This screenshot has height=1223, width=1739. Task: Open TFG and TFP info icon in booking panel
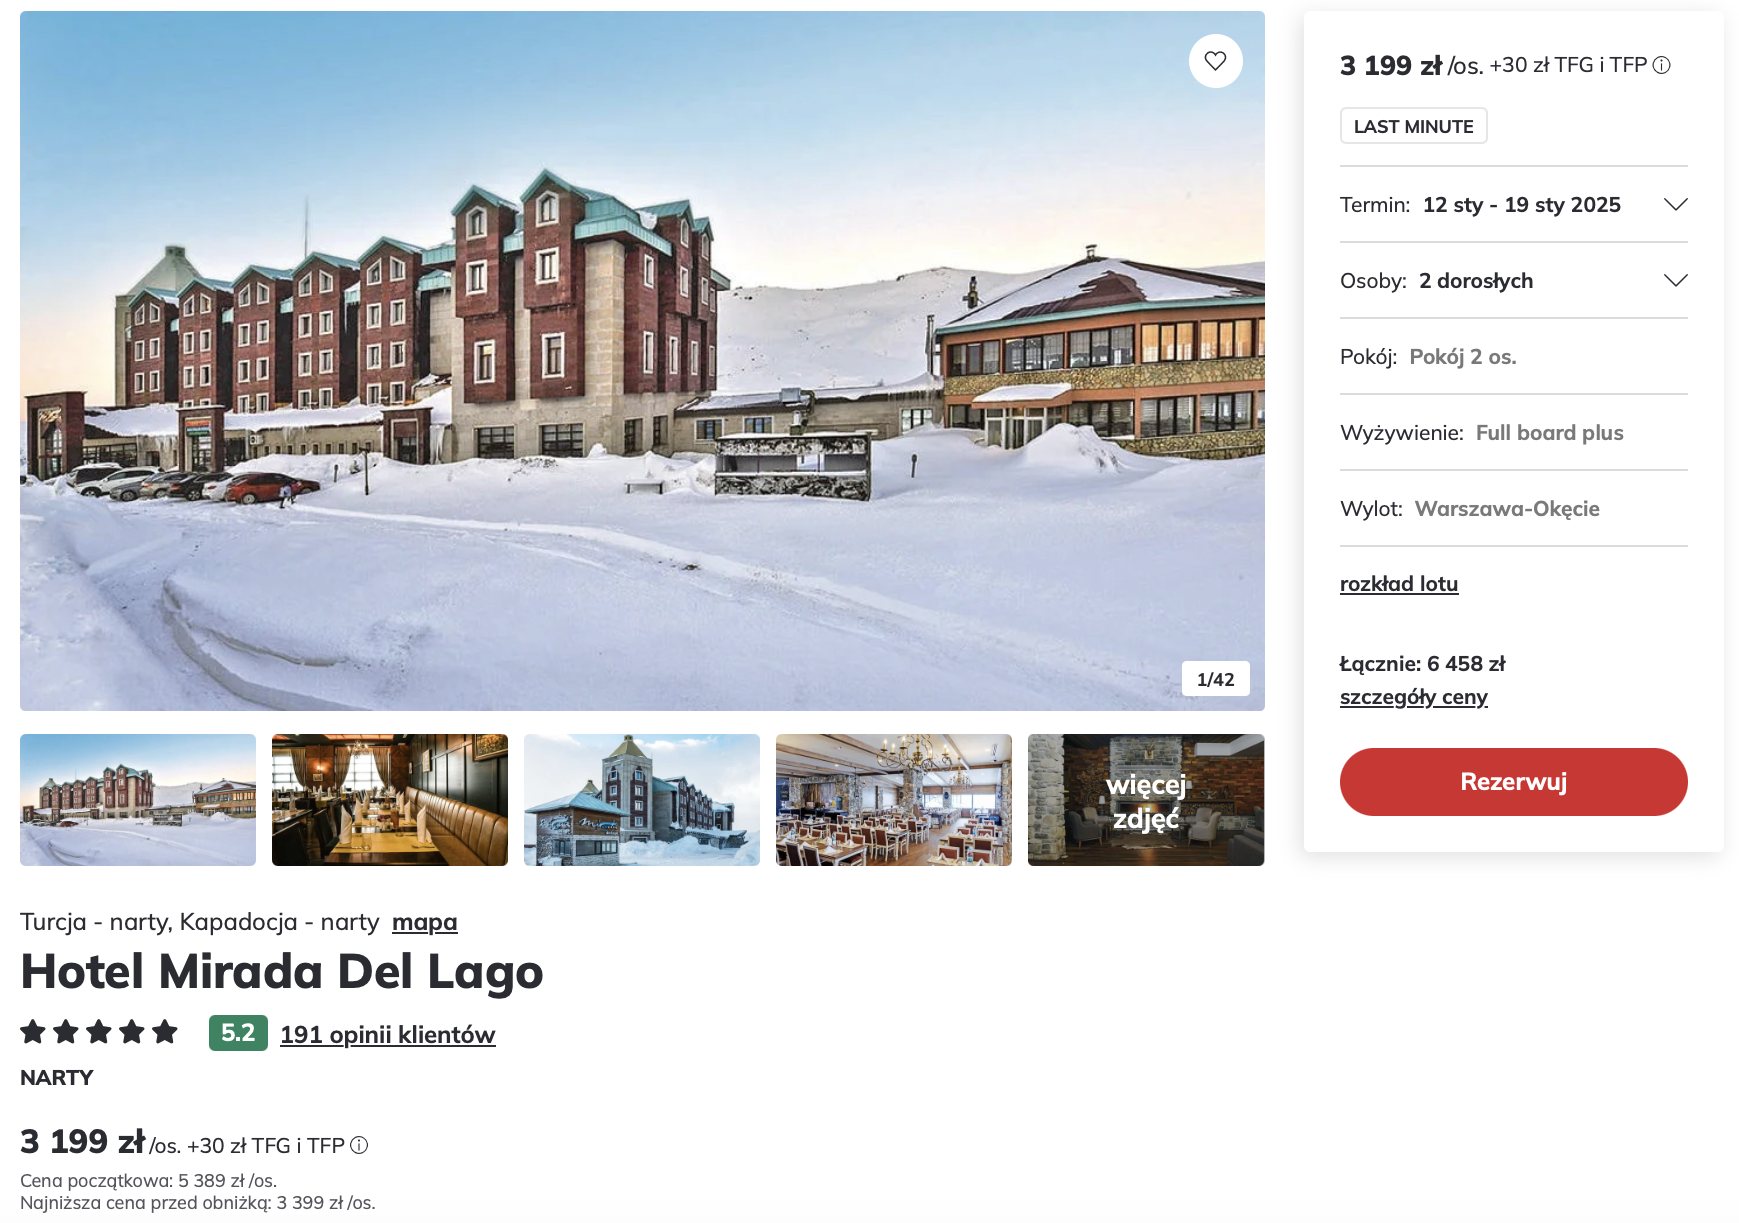point(1661,65)
